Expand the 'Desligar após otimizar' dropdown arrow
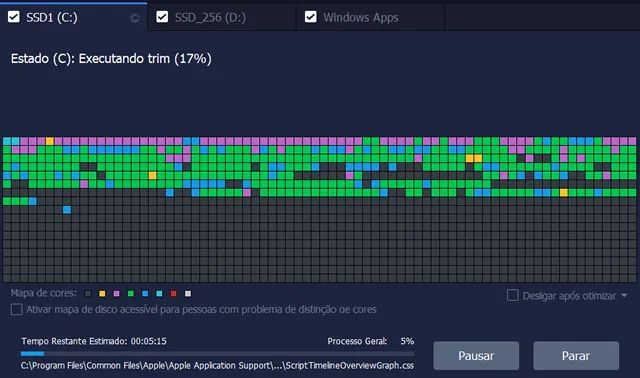 tap(624, 295)
